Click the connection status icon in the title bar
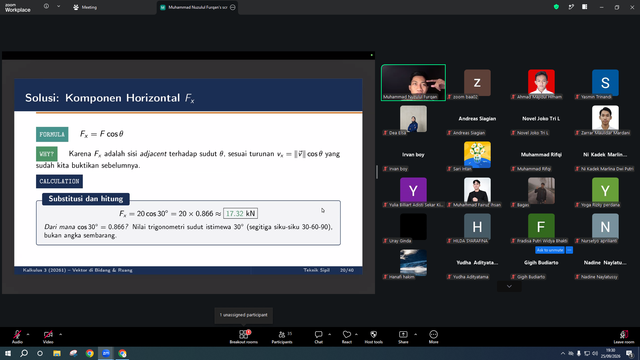This screenshot has height=360, width=640. pos(571,7)
